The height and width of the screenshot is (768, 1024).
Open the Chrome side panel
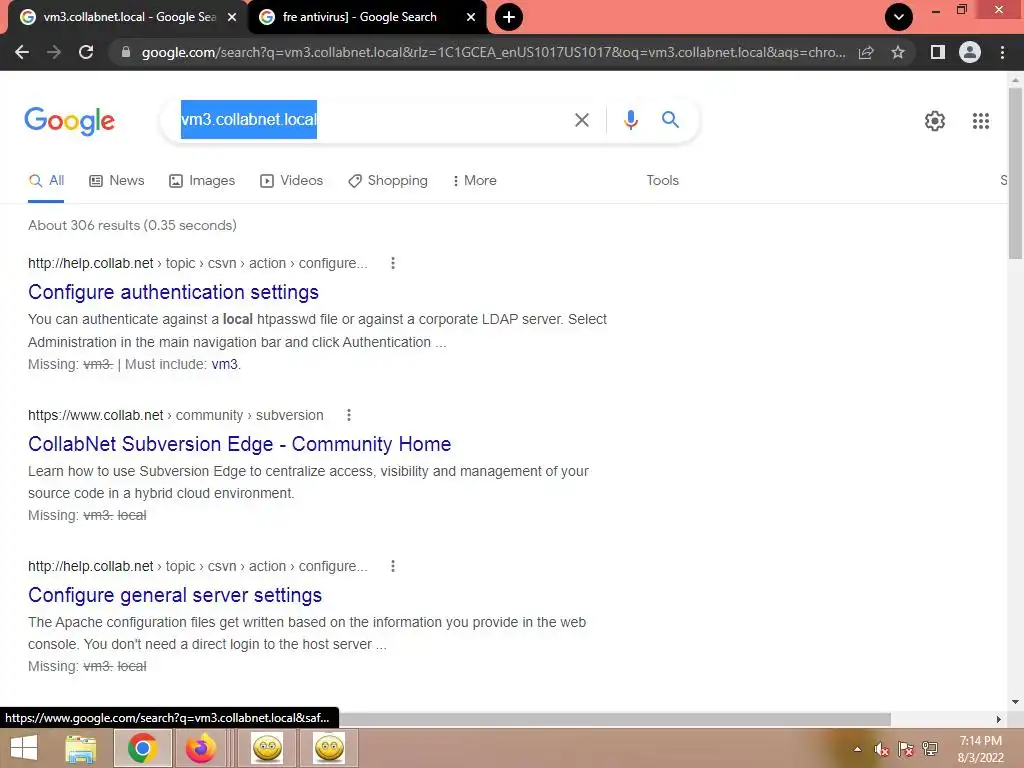click(x=938, y=52)
